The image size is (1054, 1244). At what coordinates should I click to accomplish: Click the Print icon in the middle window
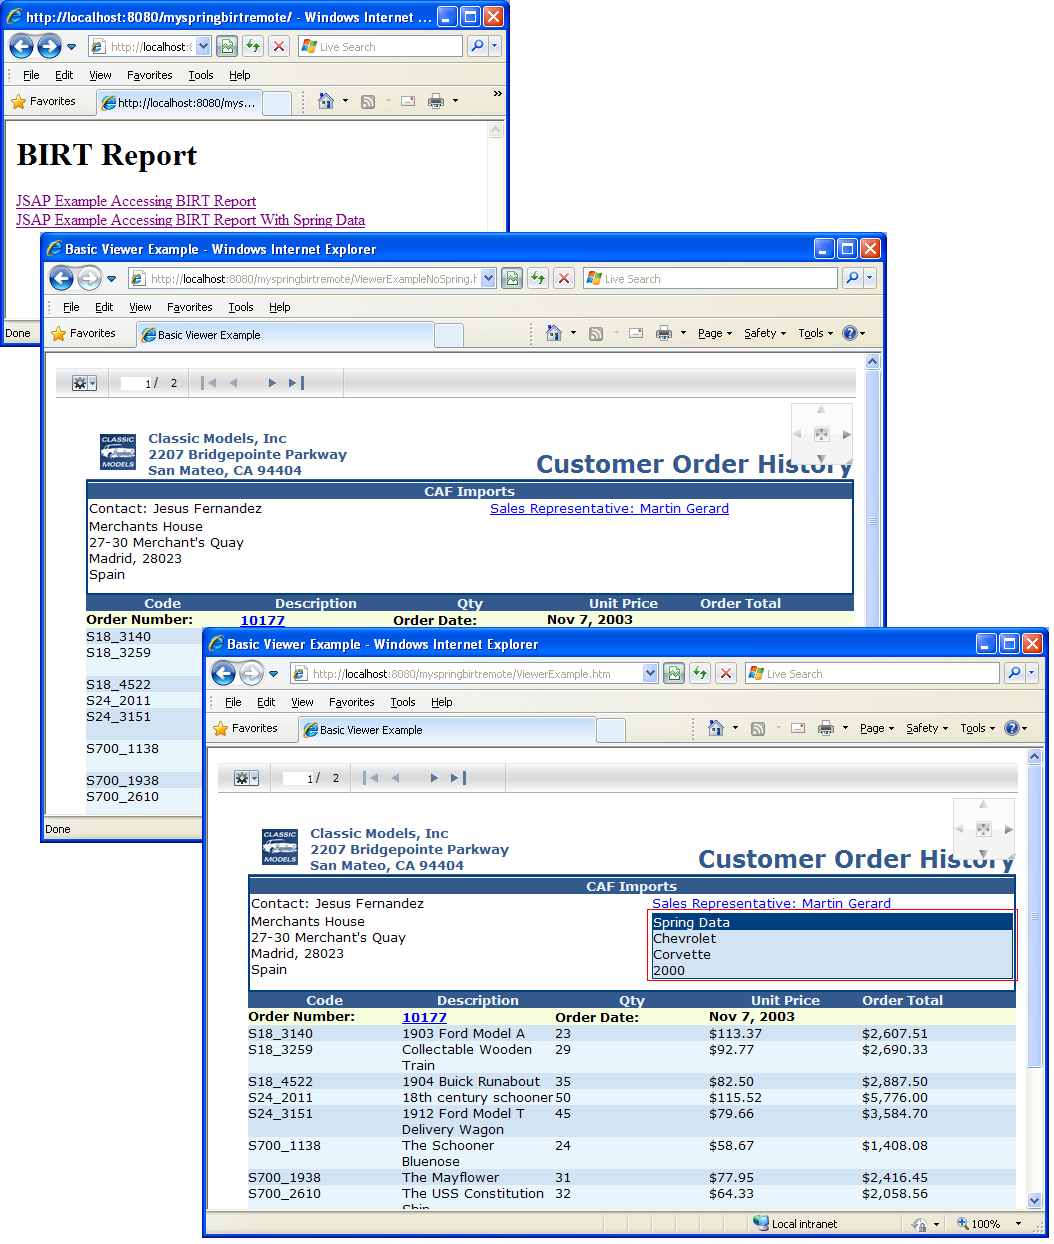[x=664, y=333]
